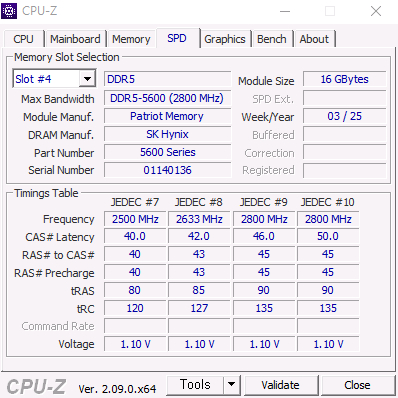The image size is (398, 398).
Task: Click the empty Correction field
Action: click(x=345, y=153)
